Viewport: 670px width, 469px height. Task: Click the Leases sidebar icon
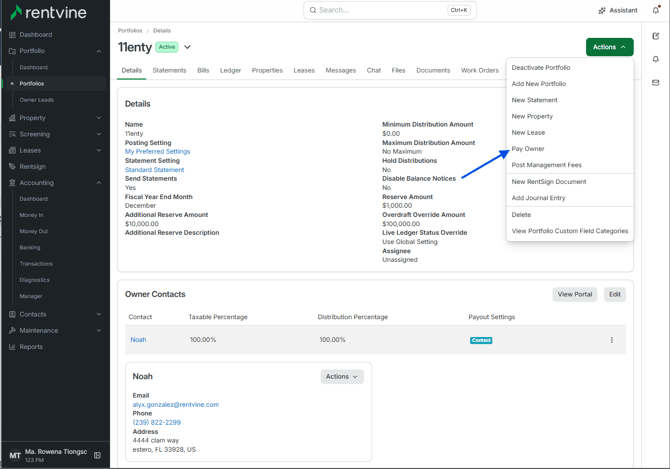click(12, 150)
